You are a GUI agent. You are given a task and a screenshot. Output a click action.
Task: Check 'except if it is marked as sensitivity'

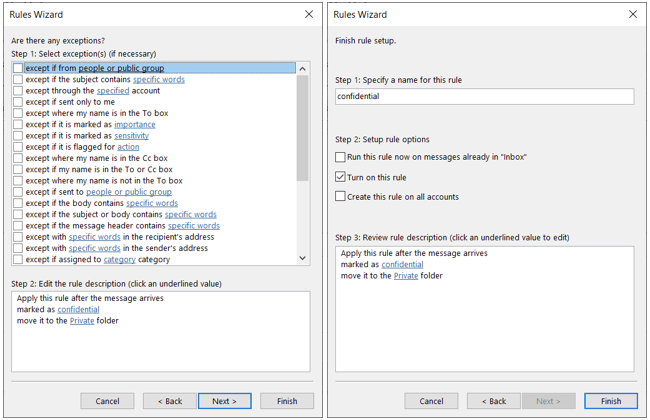point(18,135)
